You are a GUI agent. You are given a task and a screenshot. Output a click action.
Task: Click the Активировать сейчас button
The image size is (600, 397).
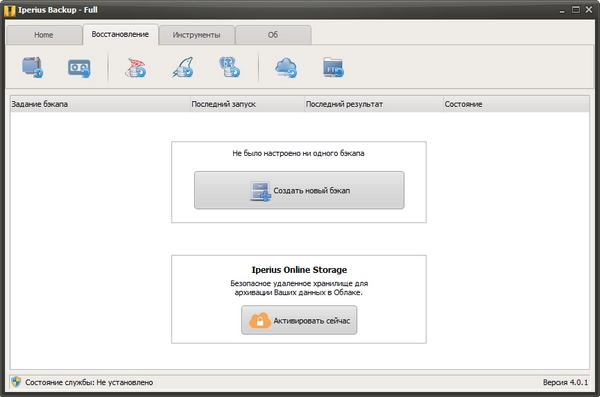(x=299, y=320)
